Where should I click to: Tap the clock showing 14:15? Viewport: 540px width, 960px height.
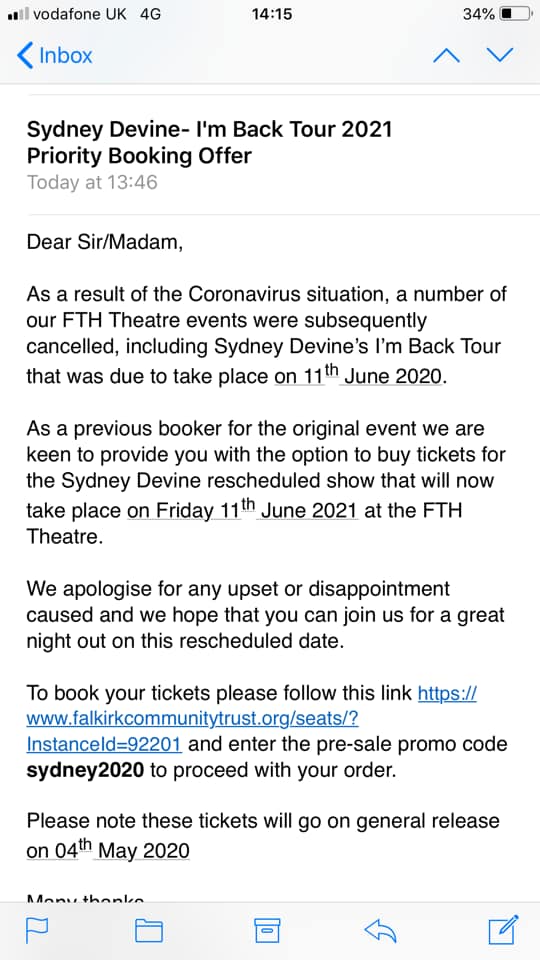coord(272,13)
